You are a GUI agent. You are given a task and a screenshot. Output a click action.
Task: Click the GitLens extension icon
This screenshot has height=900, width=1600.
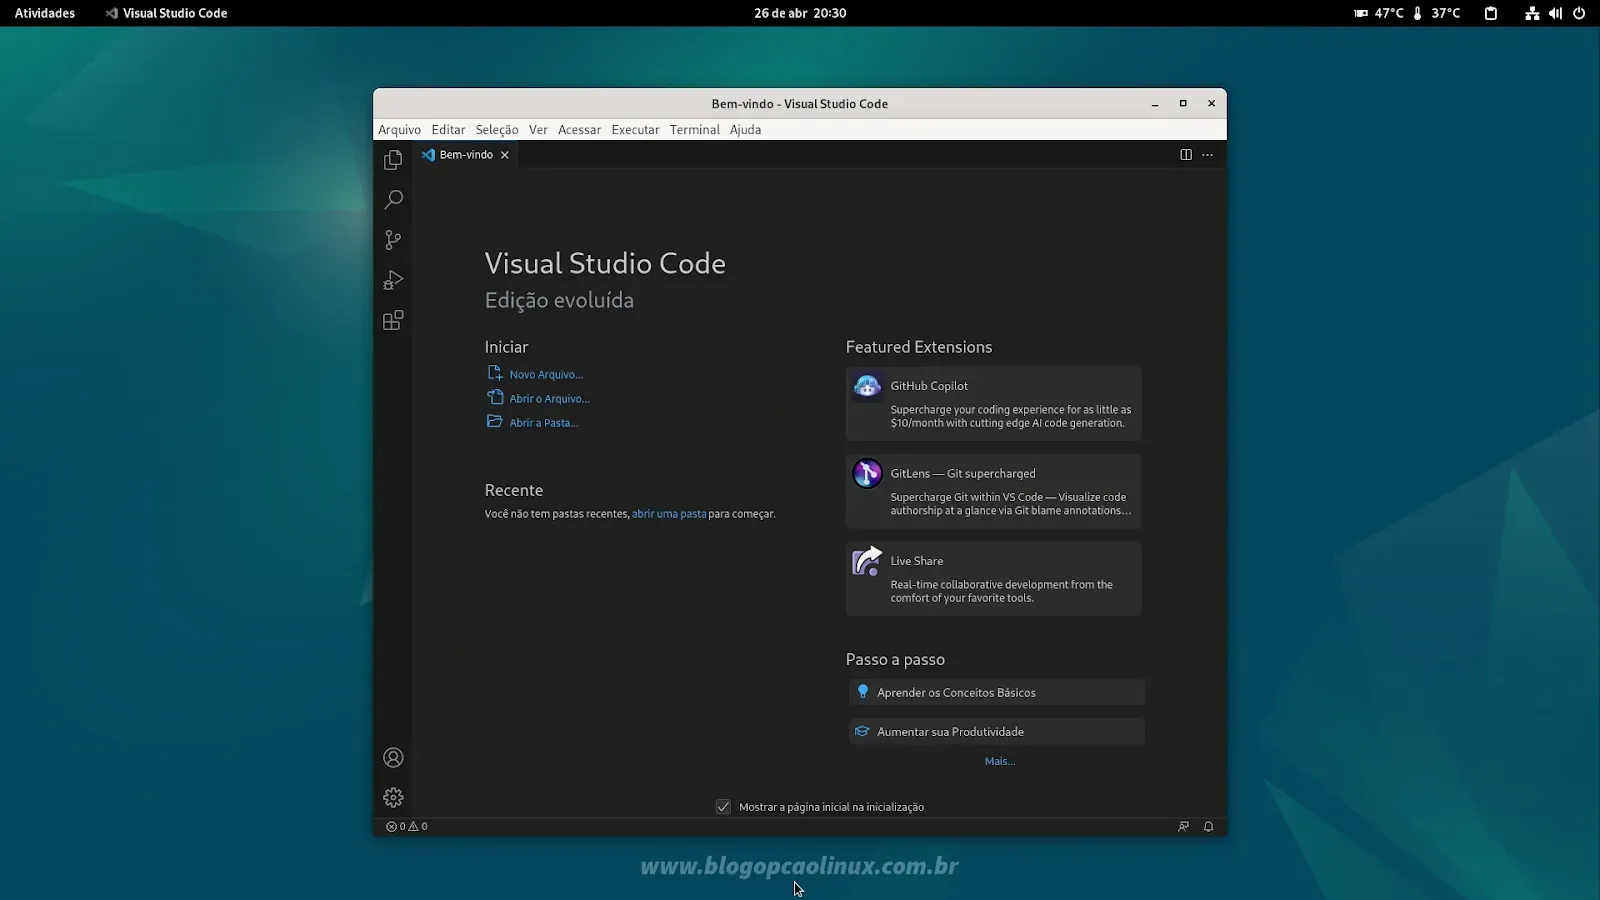coord(867,473)
